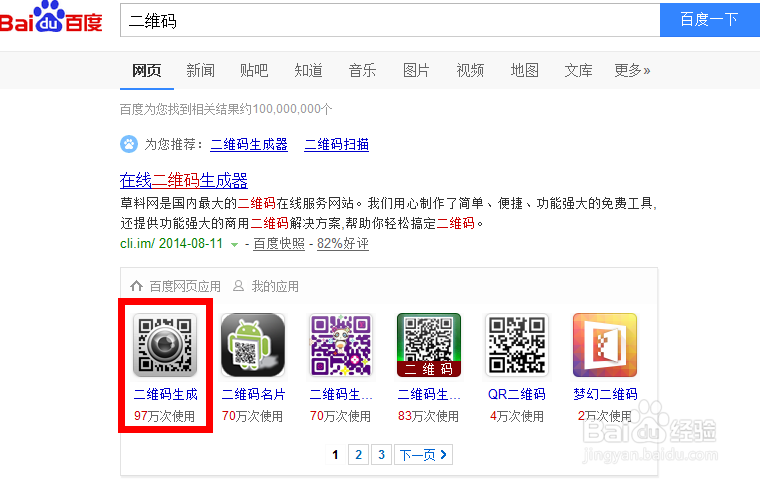Open the purple cartoon QR code app icon

pos(341,345)
